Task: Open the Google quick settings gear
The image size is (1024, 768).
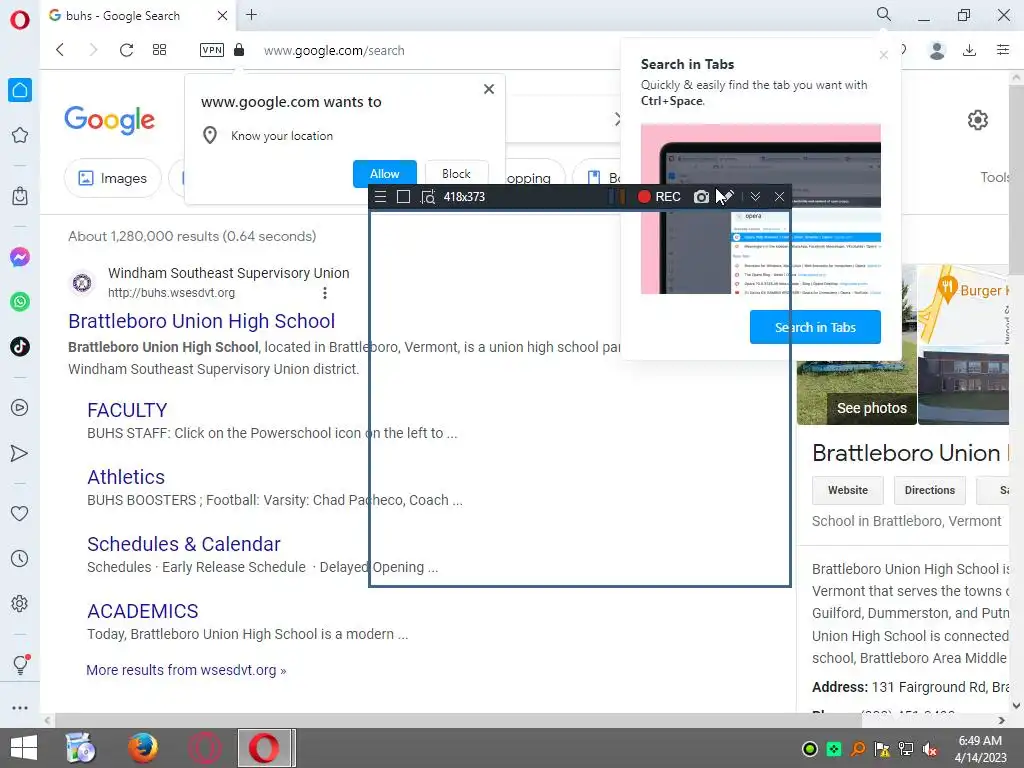Action: point(978,120)
